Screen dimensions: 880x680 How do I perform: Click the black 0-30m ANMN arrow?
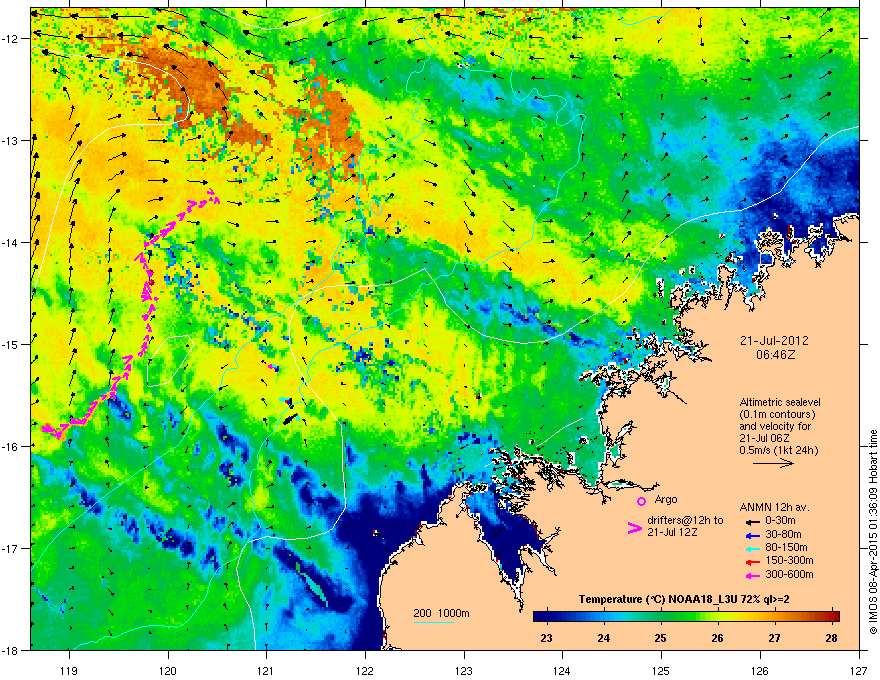pyautogui.click(x=751, y=521)
